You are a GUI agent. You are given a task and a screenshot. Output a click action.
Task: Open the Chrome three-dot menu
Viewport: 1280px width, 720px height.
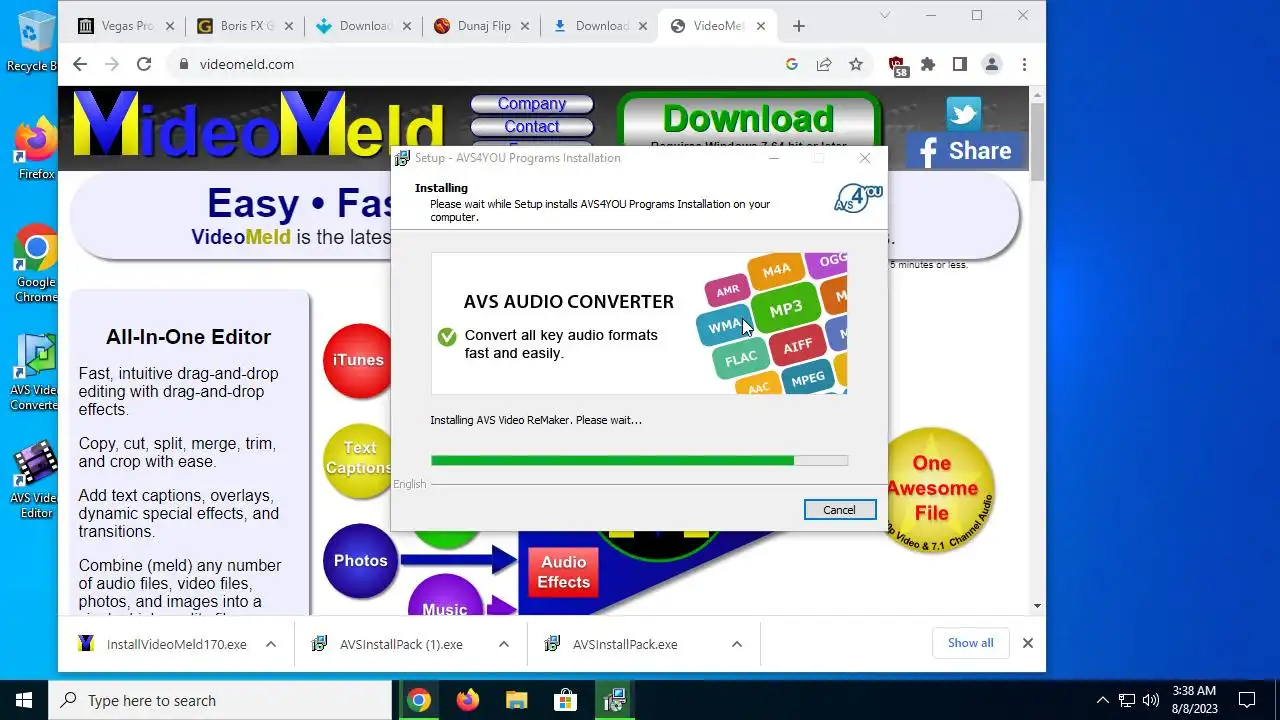click(1024, 64)
